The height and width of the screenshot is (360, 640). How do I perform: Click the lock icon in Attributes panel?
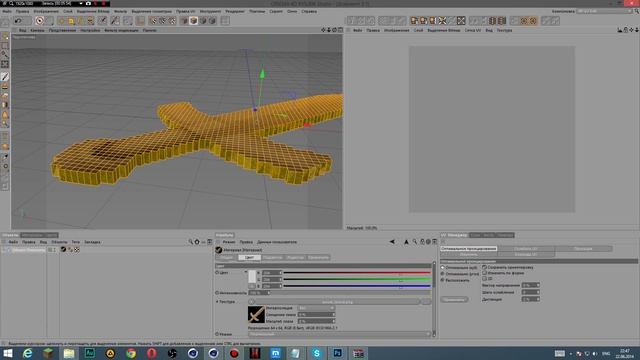(422, 242)
